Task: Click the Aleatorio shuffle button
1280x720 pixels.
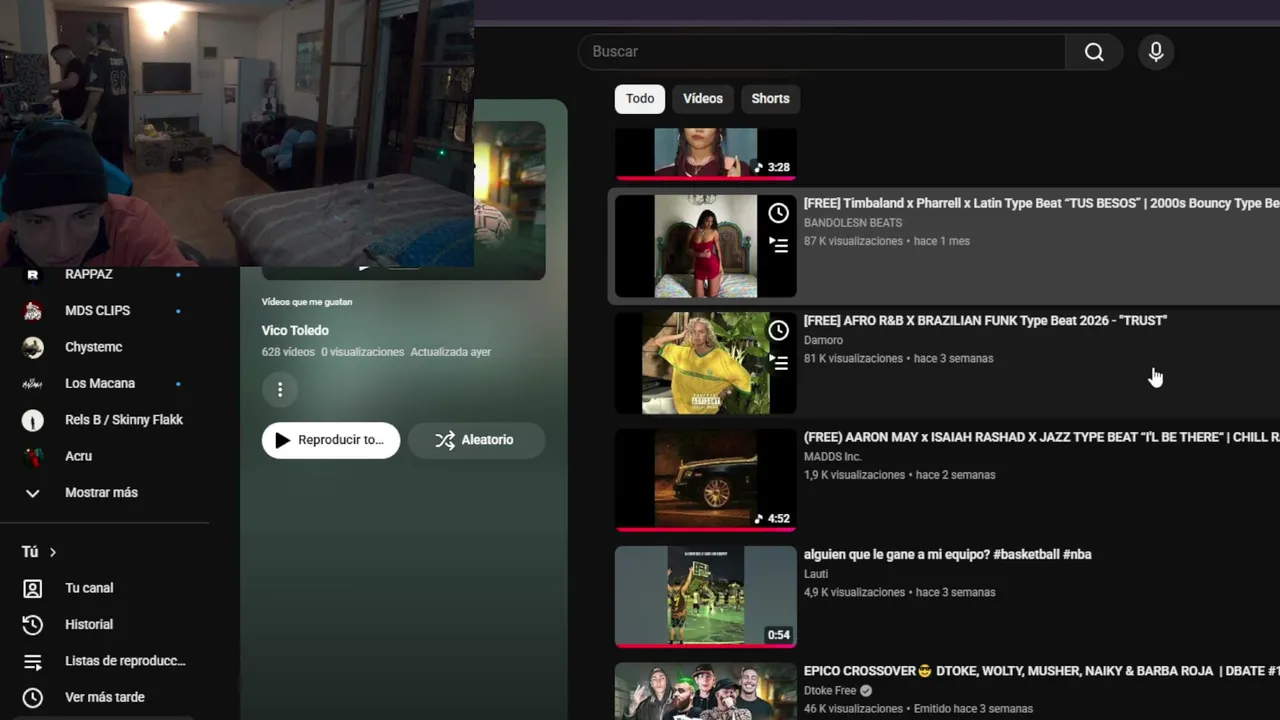Action: tap(476, 440)
